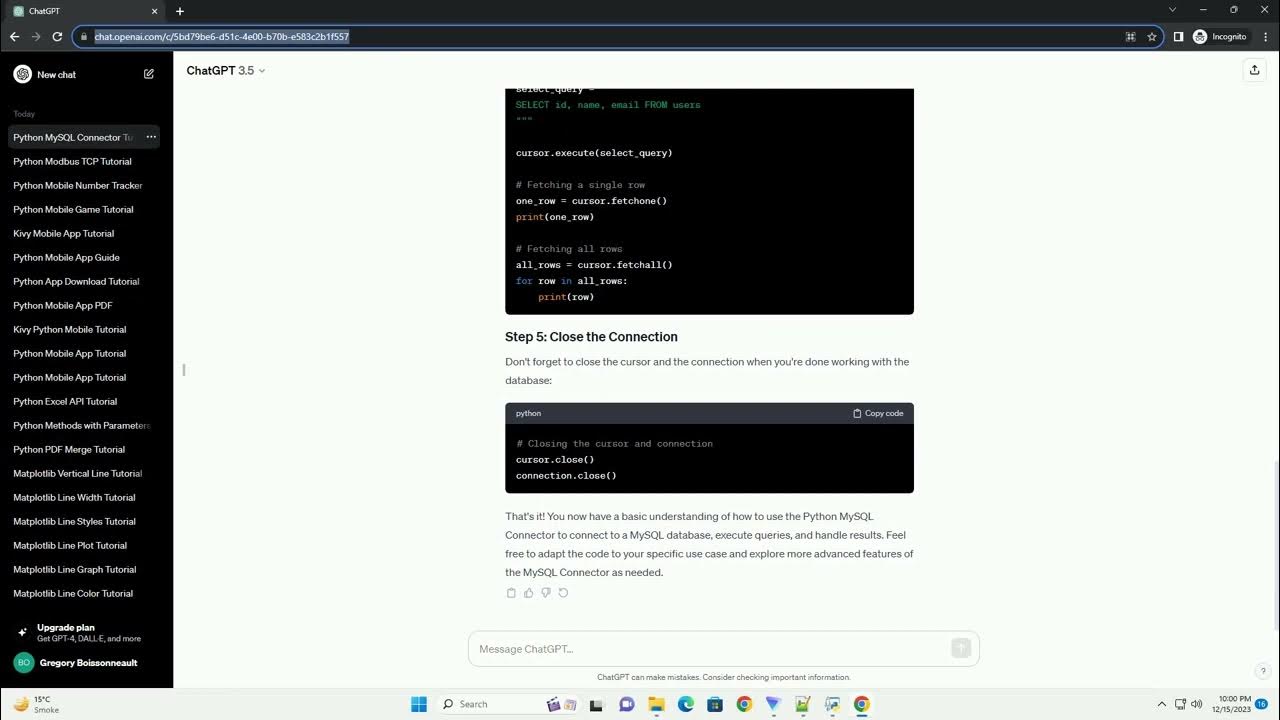
Task: Open Microsoft Edge from the taskbar
Action: tap(686, 704)
